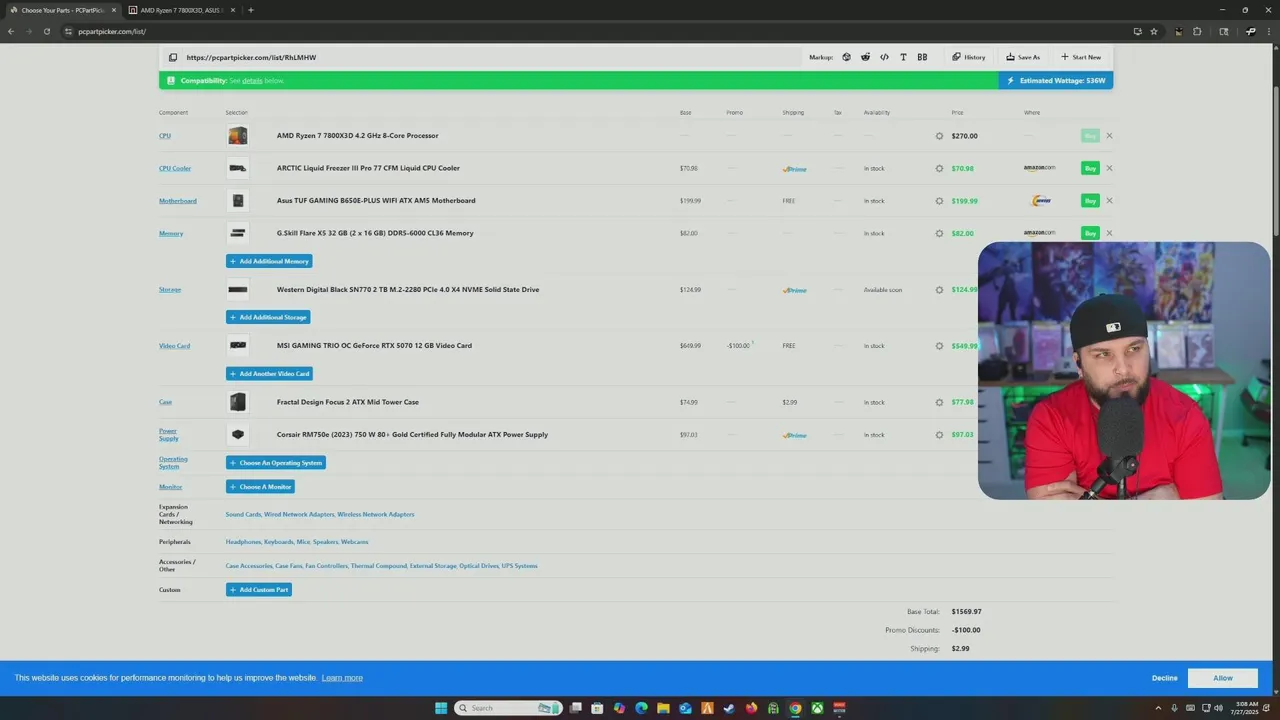The image size is (1280, 720).
Task: Open the Power Supply component link
Action: pos(169,435)
